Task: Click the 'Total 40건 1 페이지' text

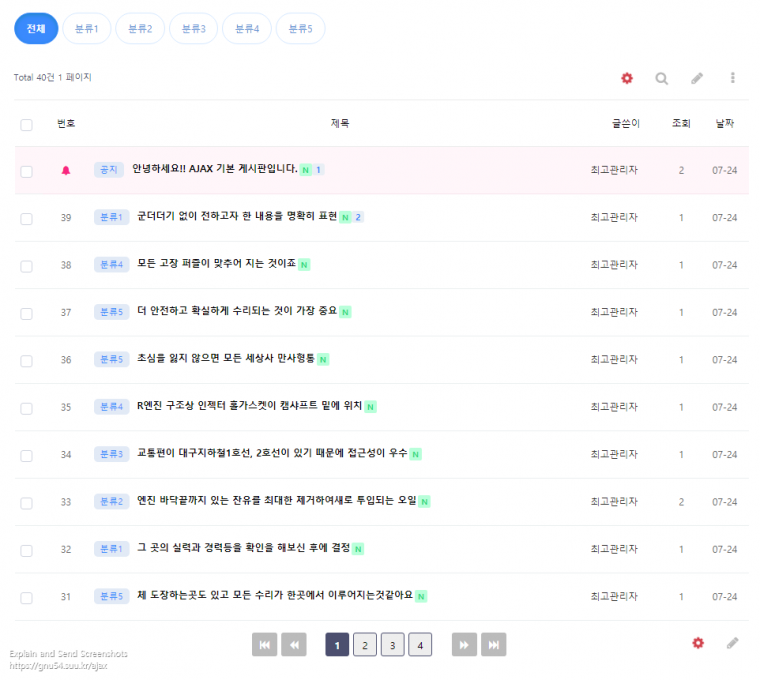Action: click(52, 77)
